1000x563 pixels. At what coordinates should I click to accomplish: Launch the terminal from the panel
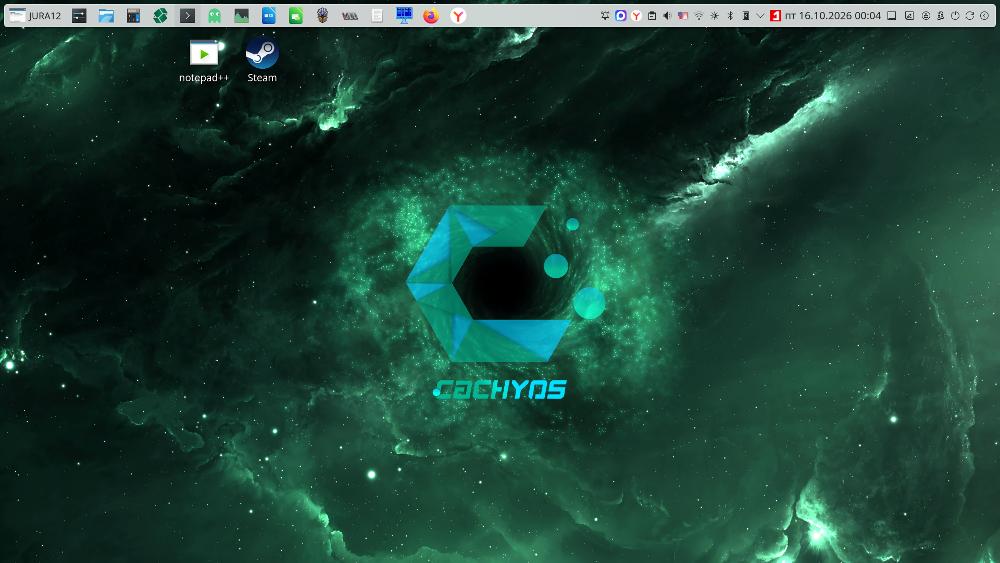click(x=188, y=15)
